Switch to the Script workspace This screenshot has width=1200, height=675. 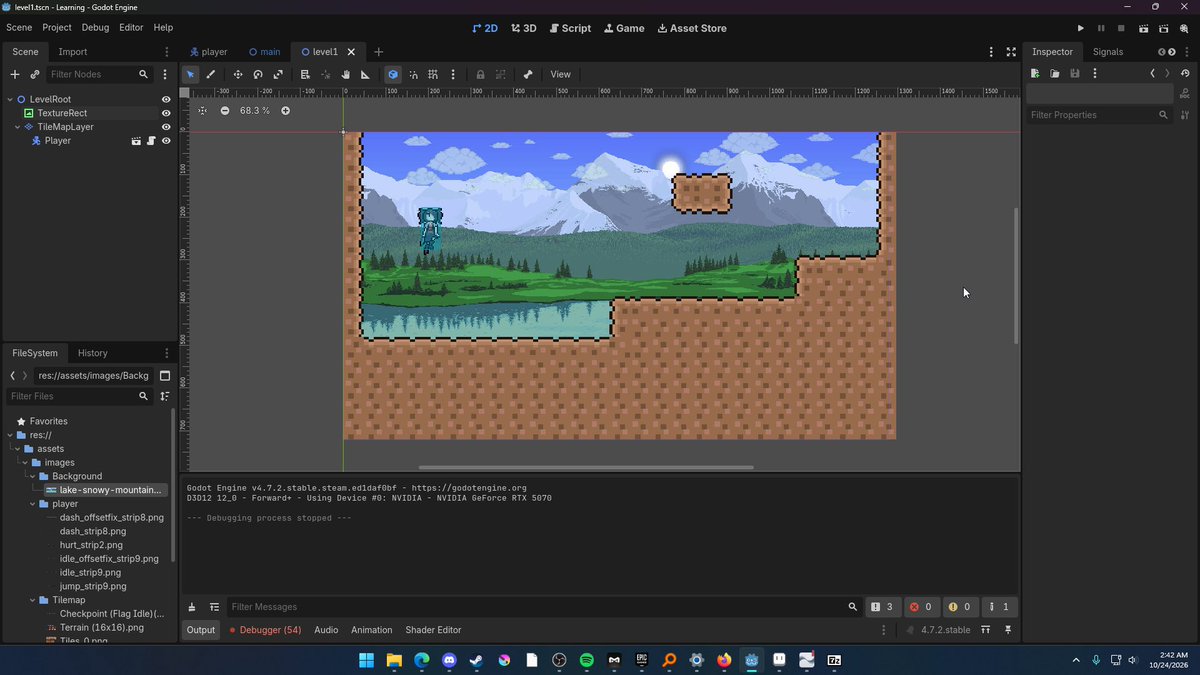pyautogui.click(x=568, y=28)
